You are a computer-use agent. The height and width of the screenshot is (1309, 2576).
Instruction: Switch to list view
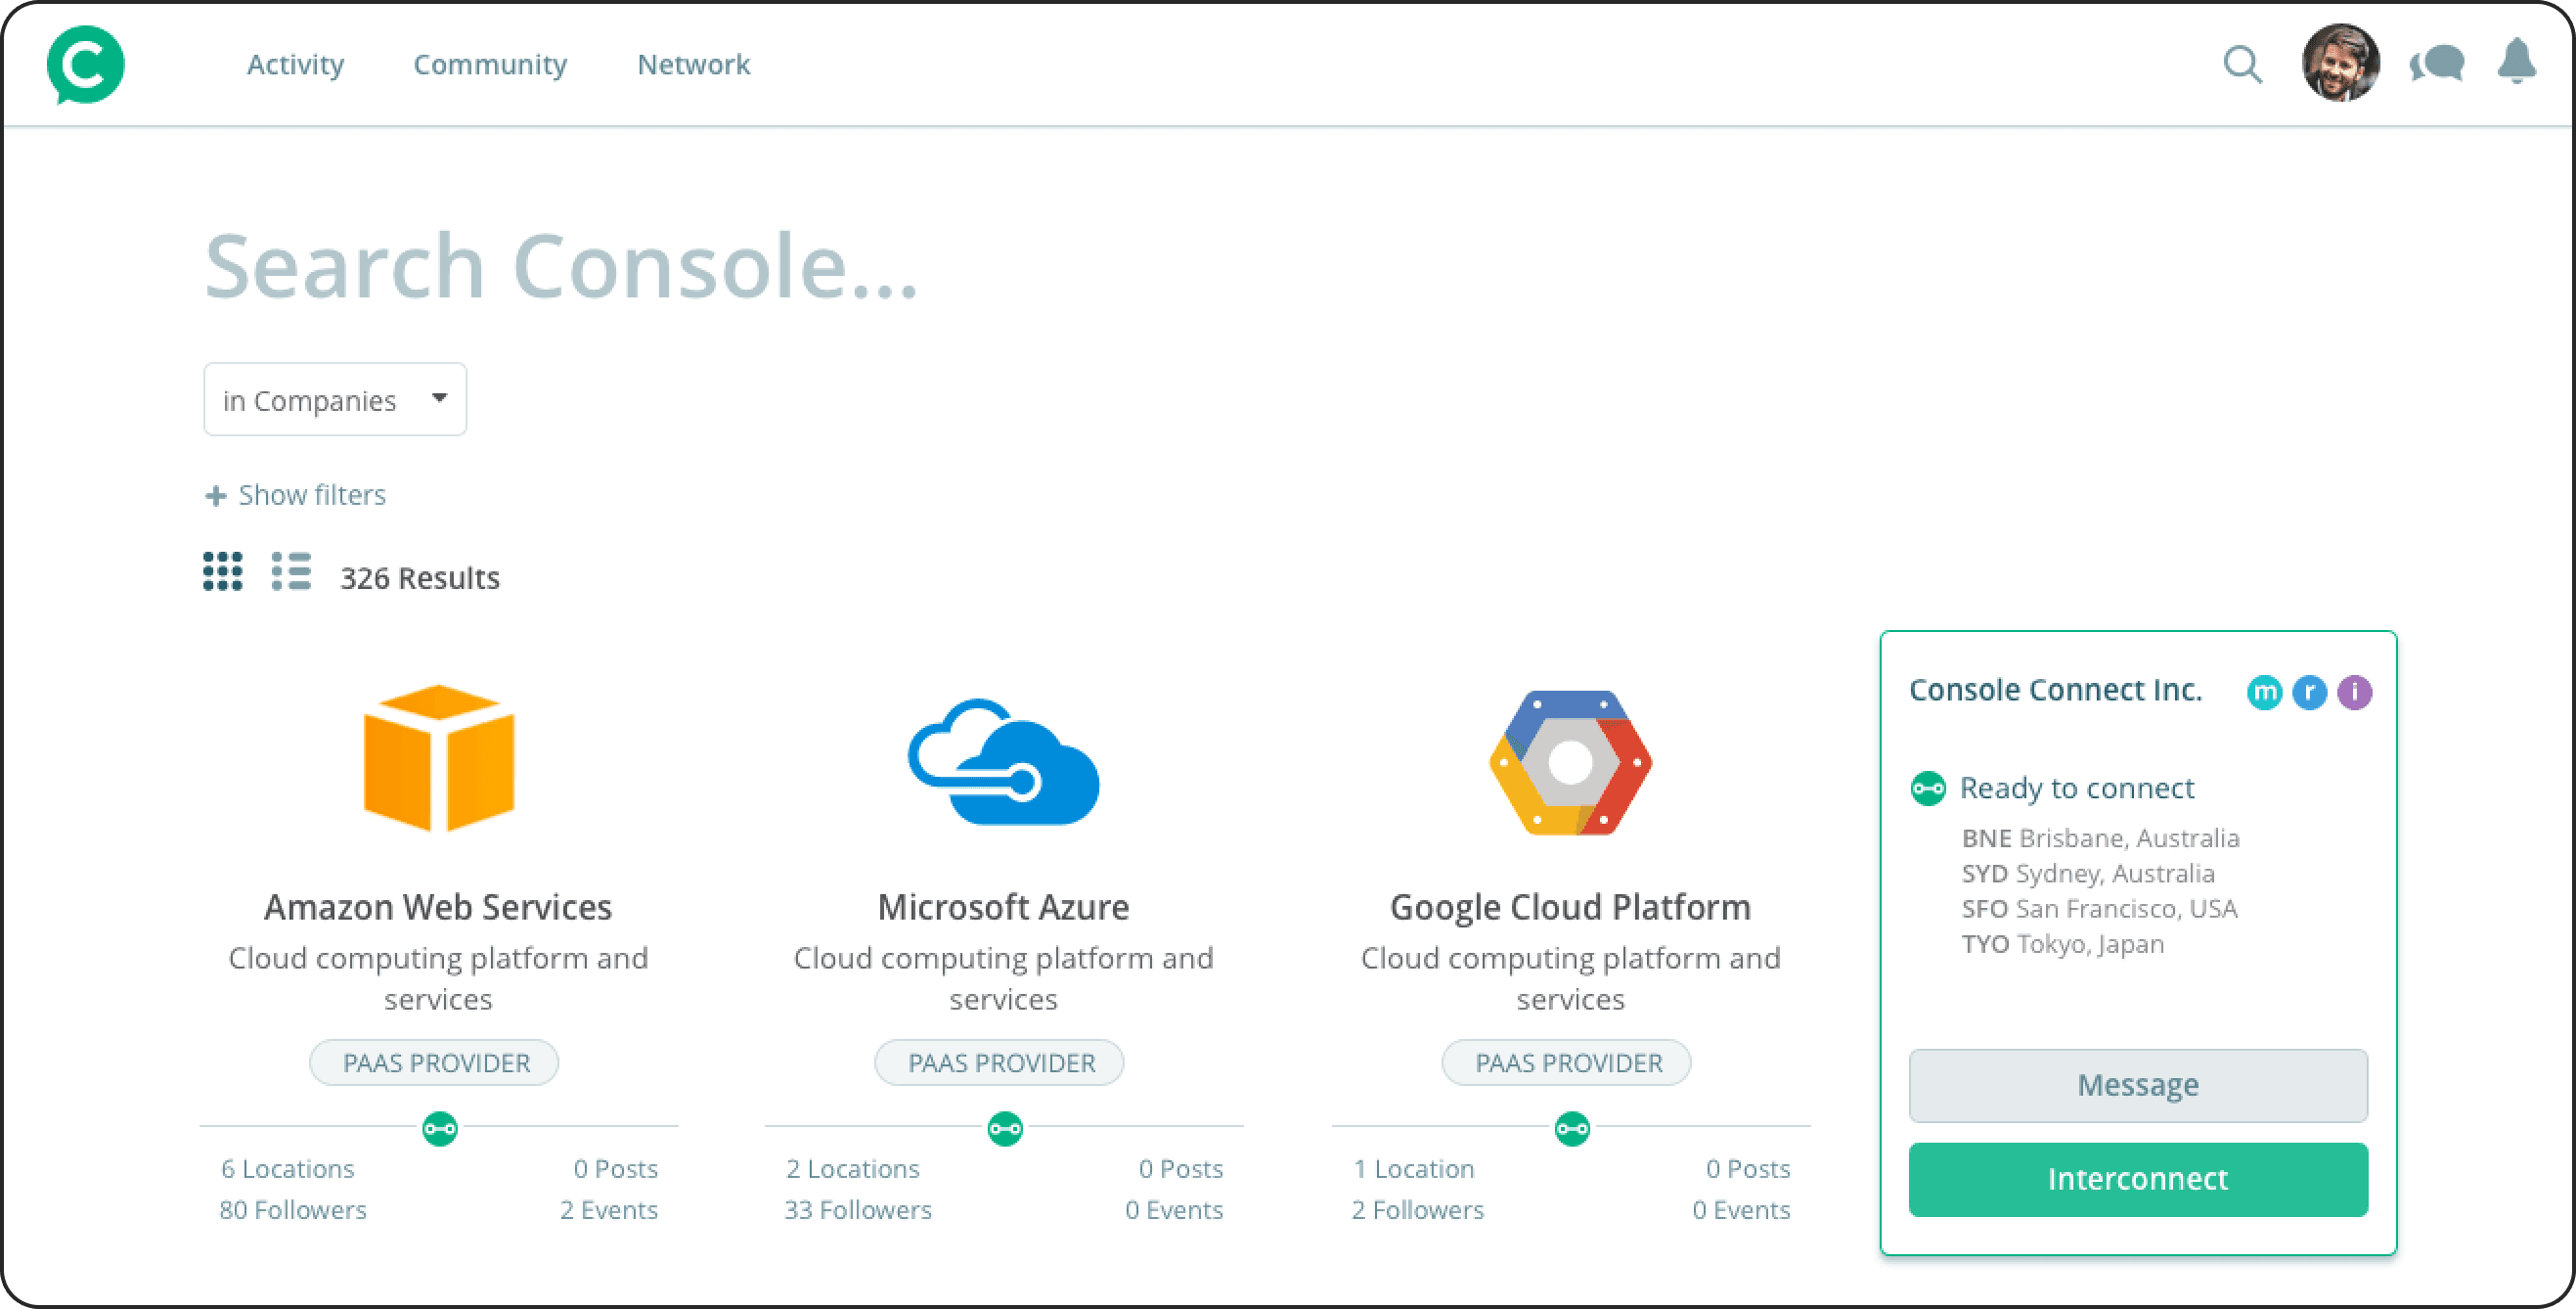tap(291, 572)
